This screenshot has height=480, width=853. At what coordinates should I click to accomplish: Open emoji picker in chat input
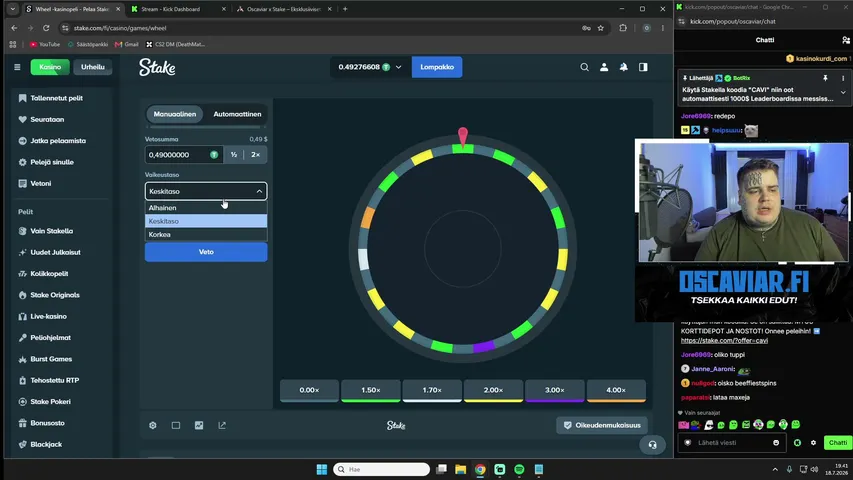(x=776, y=442)
